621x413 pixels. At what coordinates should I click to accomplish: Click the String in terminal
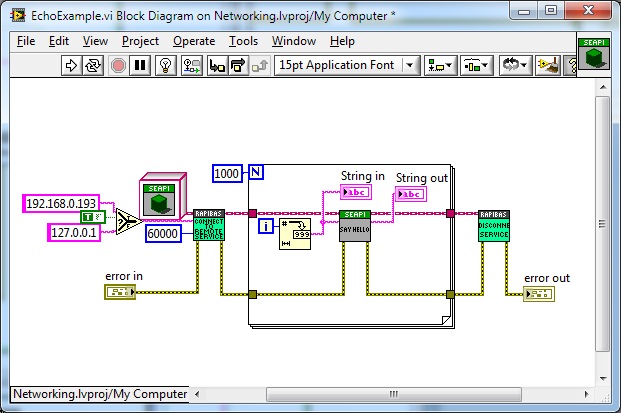tap(356, 192)
